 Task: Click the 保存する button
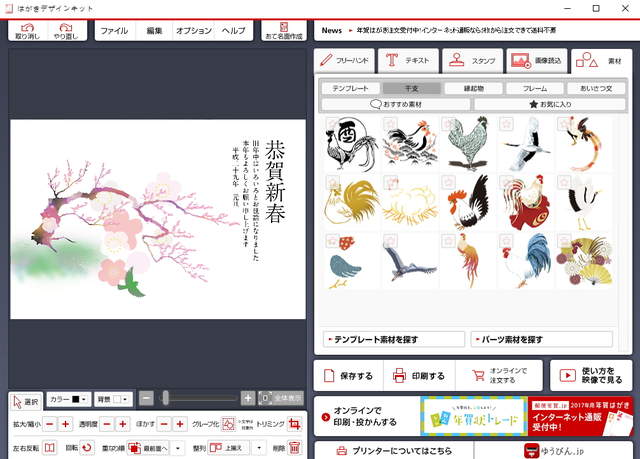tap(346, 376)
